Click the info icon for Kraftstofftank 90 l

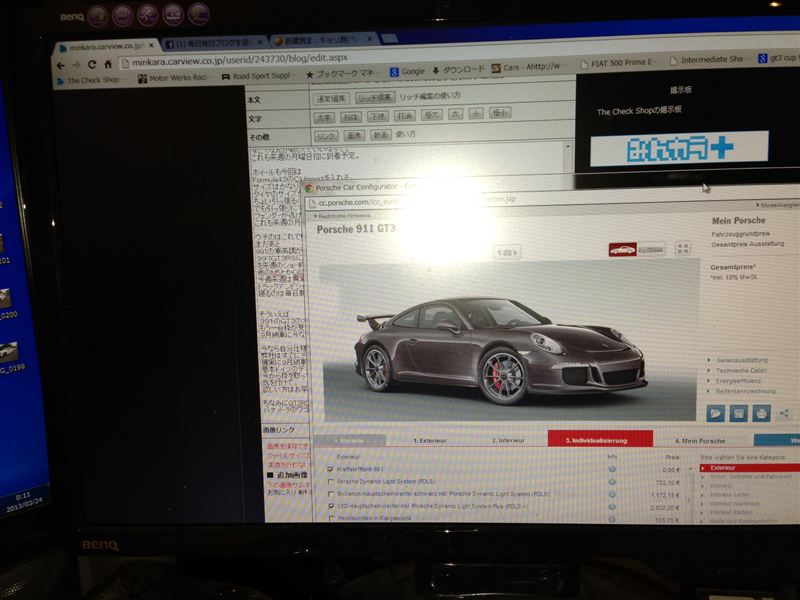pos(612,469)
